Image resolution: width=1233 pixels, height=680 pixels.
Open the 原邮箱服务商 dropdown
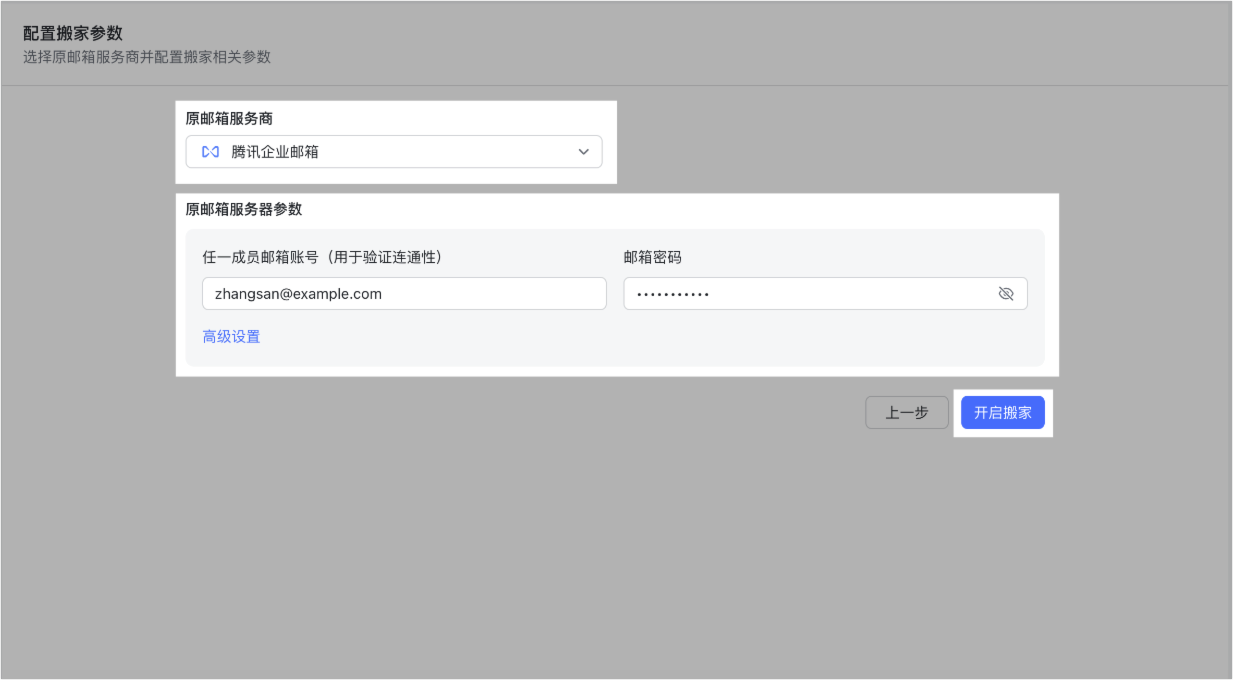click(394, 152)
